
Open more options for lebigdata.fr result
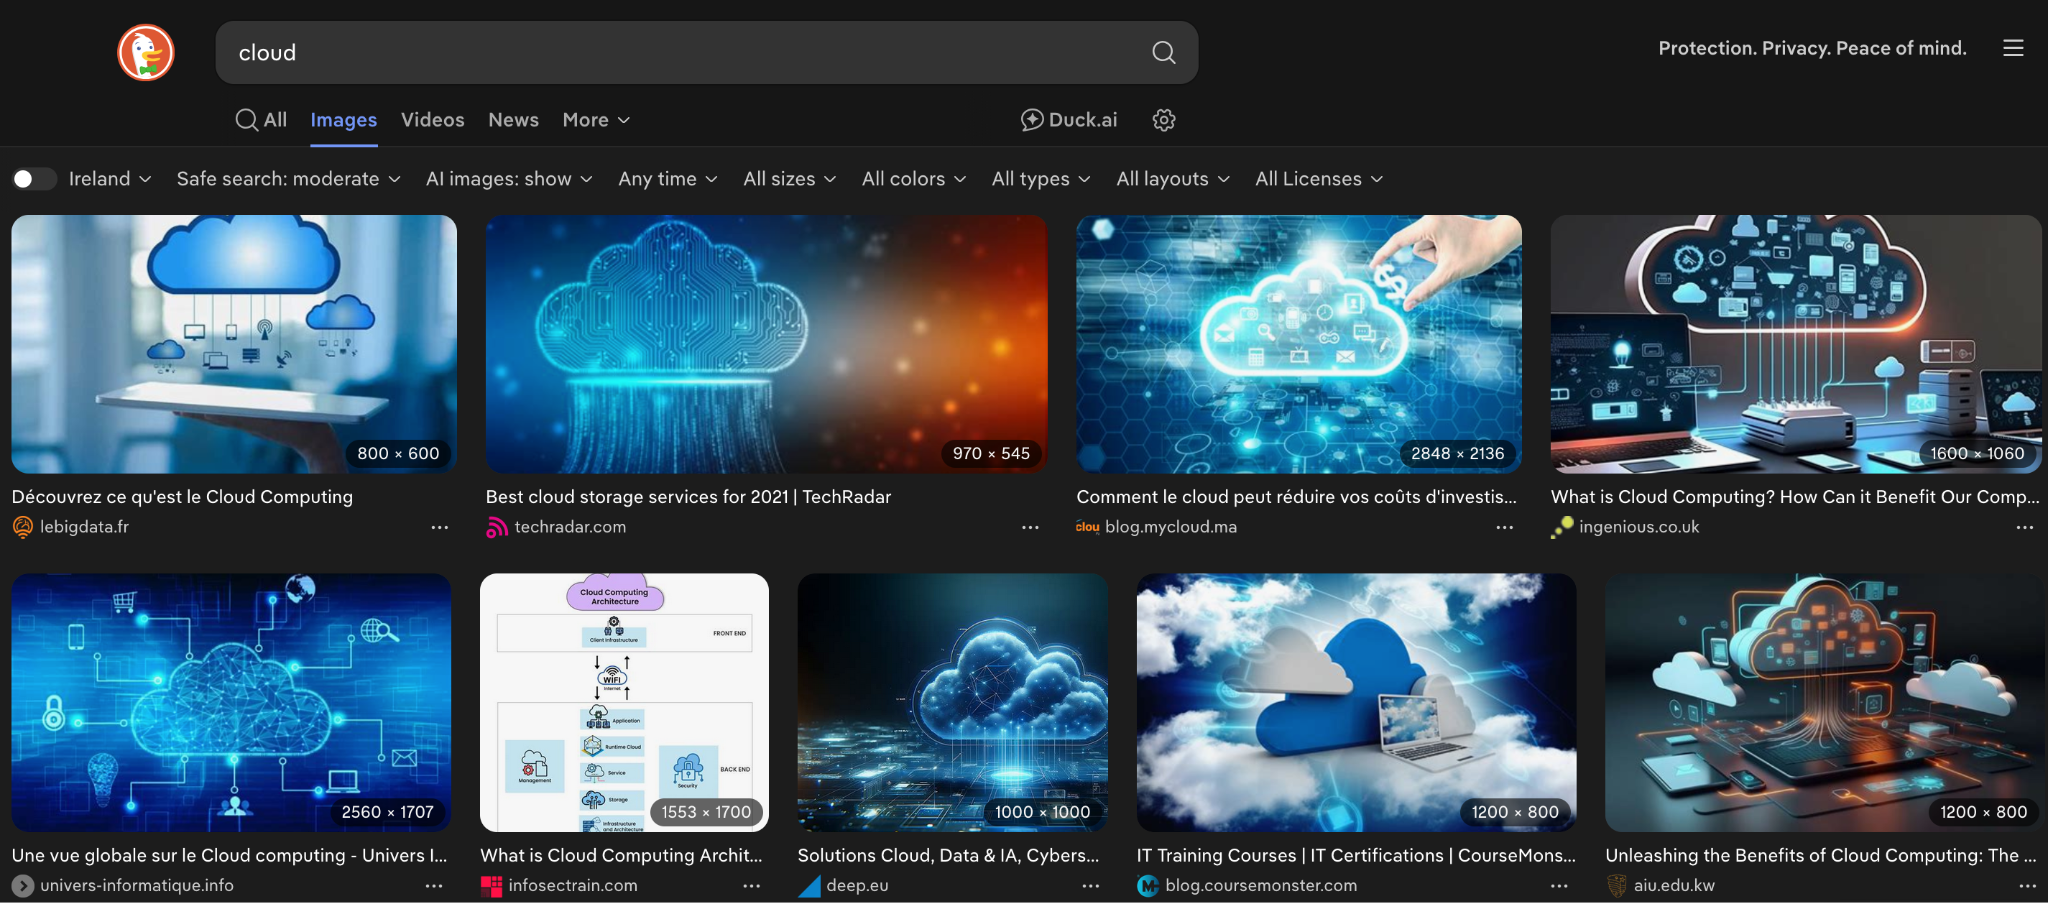pos(439,527)
